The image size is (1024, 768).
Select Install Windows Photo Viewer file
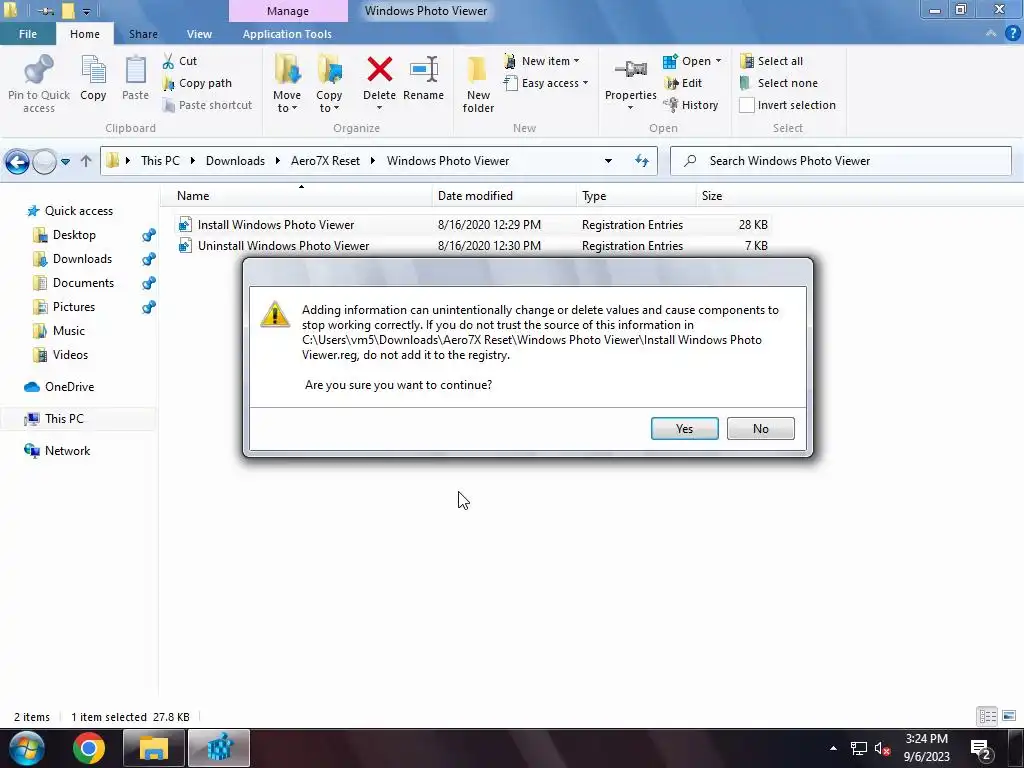[472, 225]
